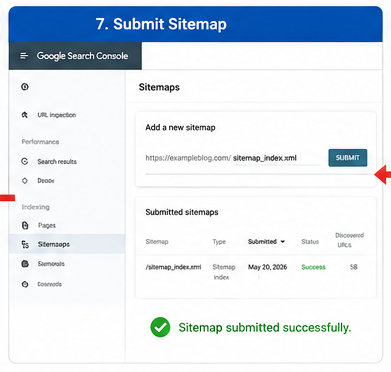Click the Google Search Console title
Screen dimensions: 391x372
pyautogui.click(x=82, y=56)
